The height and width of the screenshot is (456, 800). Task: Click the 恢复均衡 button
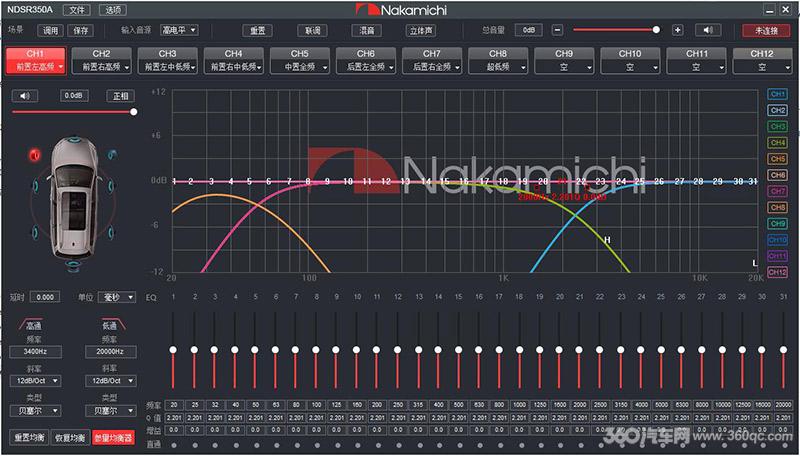point(70,438)
